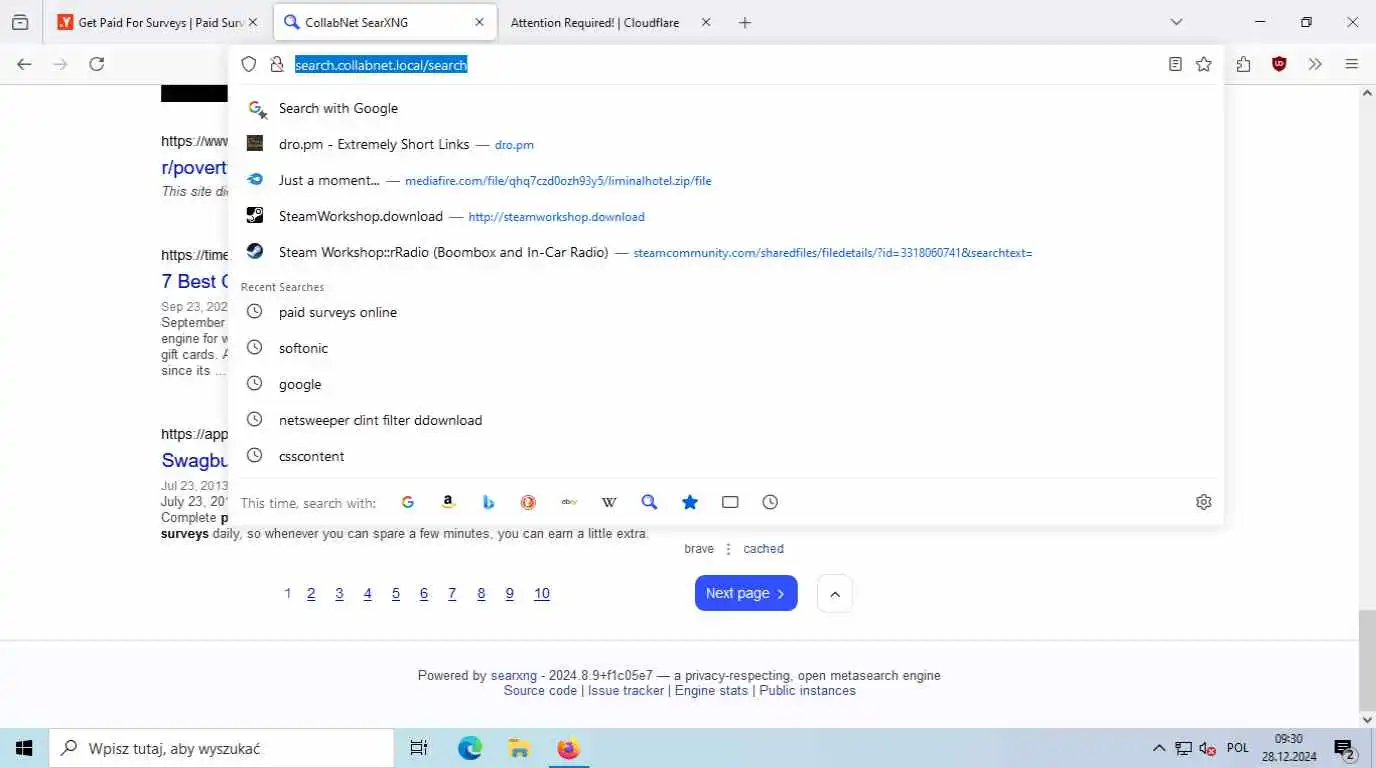The image size is (1376, 768).
Task: Click the Next page button
Action: pyautogui.click(x=746, y=593)
